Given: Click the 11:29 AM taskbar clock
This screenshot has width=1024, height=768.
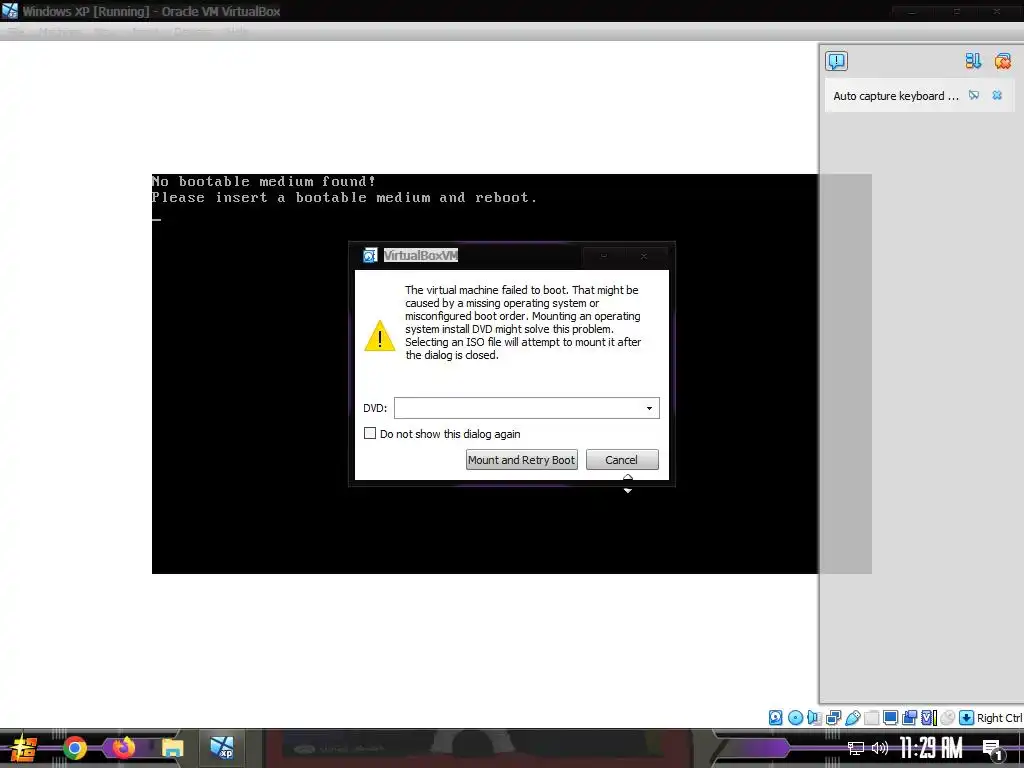Looking at the screenshot, I should click(x=931, y=748).
